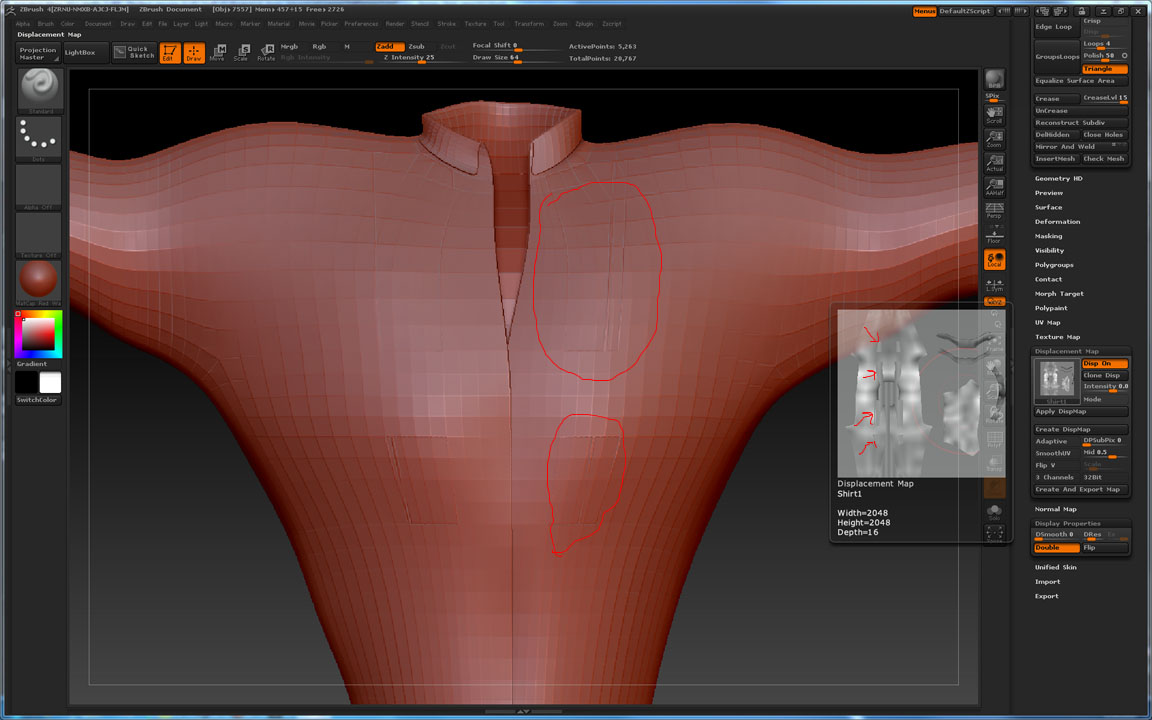Toggle Double display property
Viewport: 1152px width, 720px height.
coord(1056,548)
